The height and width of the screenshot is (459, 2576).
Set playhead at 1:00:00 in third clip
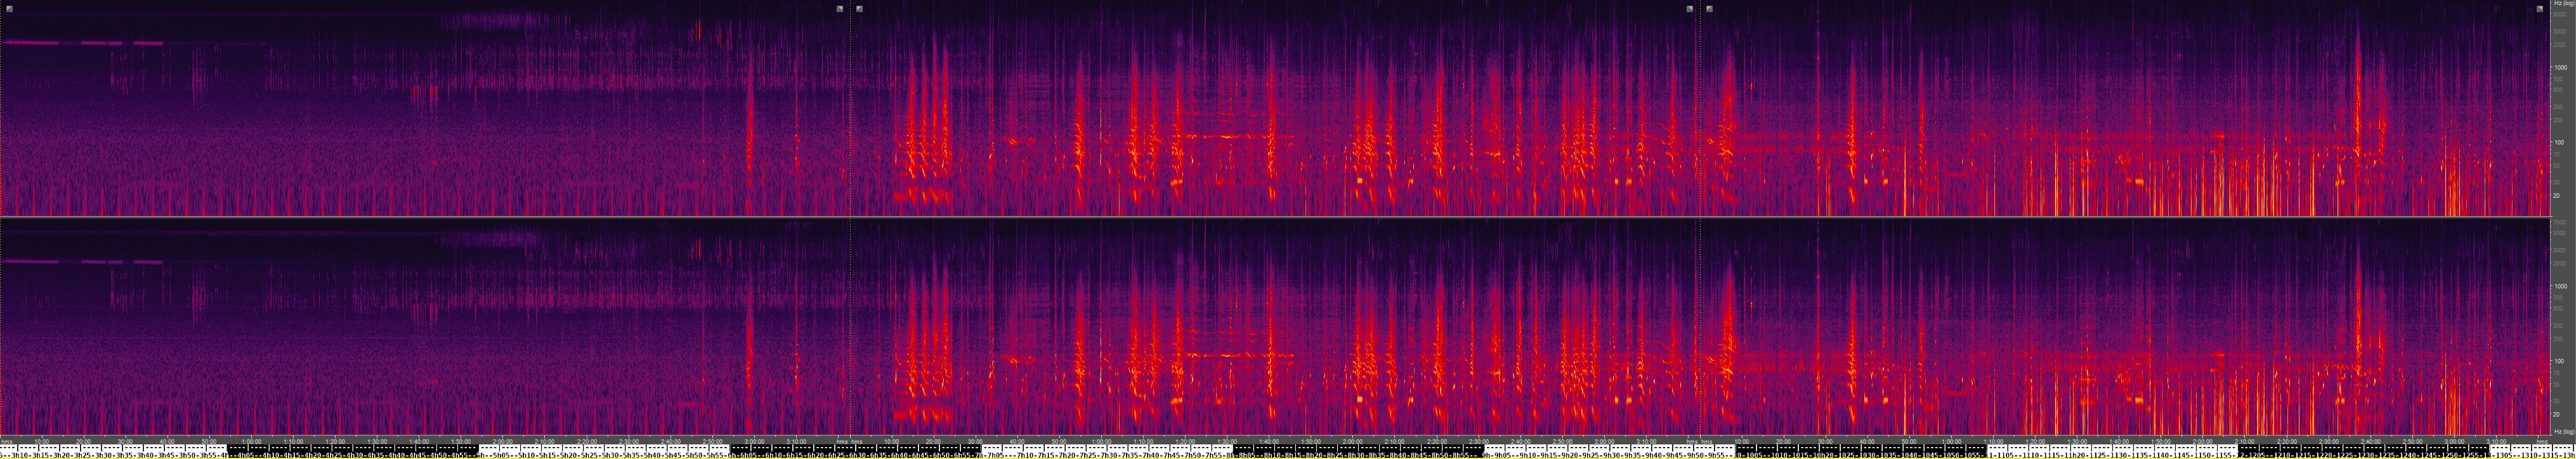point(1951,441)
